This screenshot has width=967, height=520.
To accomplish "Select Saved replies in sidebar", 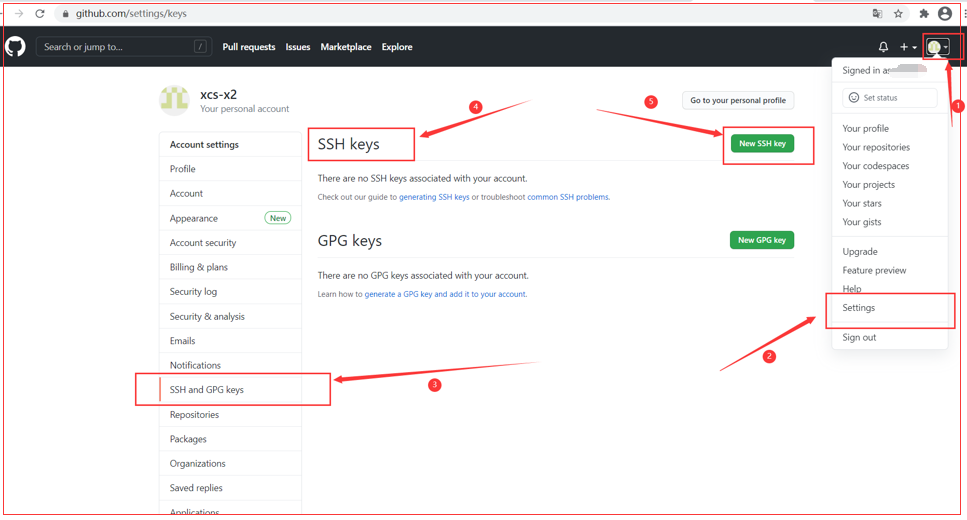I will (230, 488).
